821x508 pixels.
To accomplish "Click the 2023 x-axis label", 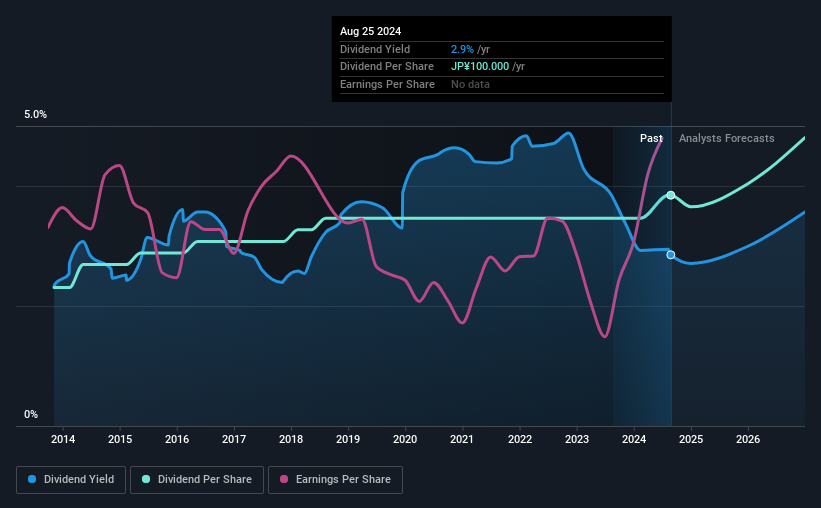I will coord(577,439).
